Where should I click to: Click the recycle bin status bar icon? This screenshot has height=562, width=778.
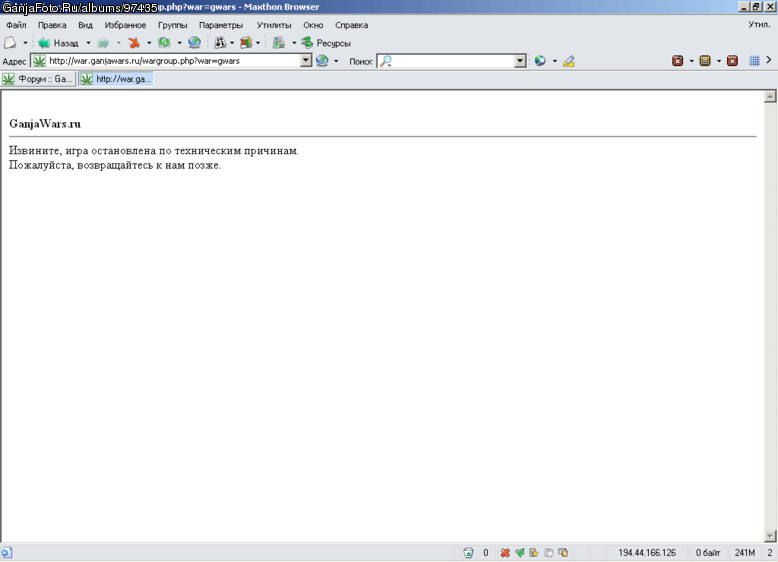pos(468,553)
